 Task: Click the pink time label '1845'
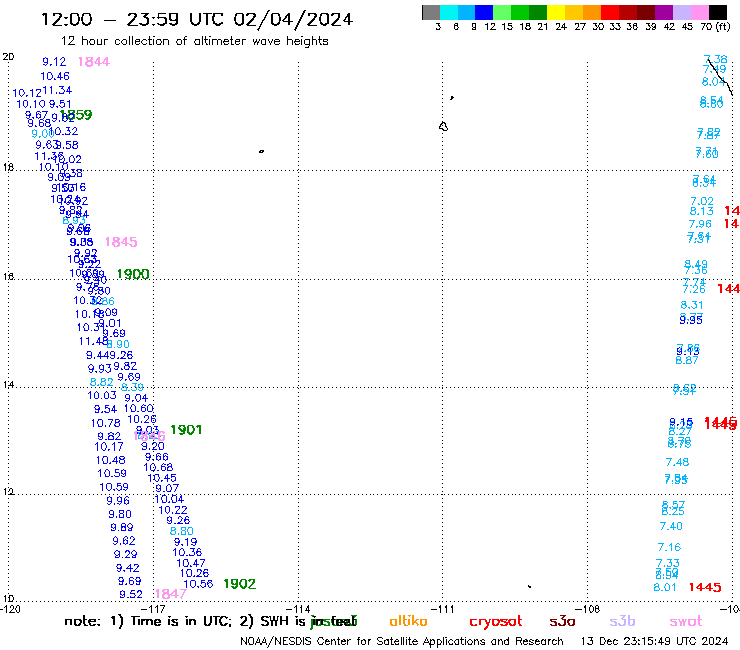pos(121,242)
